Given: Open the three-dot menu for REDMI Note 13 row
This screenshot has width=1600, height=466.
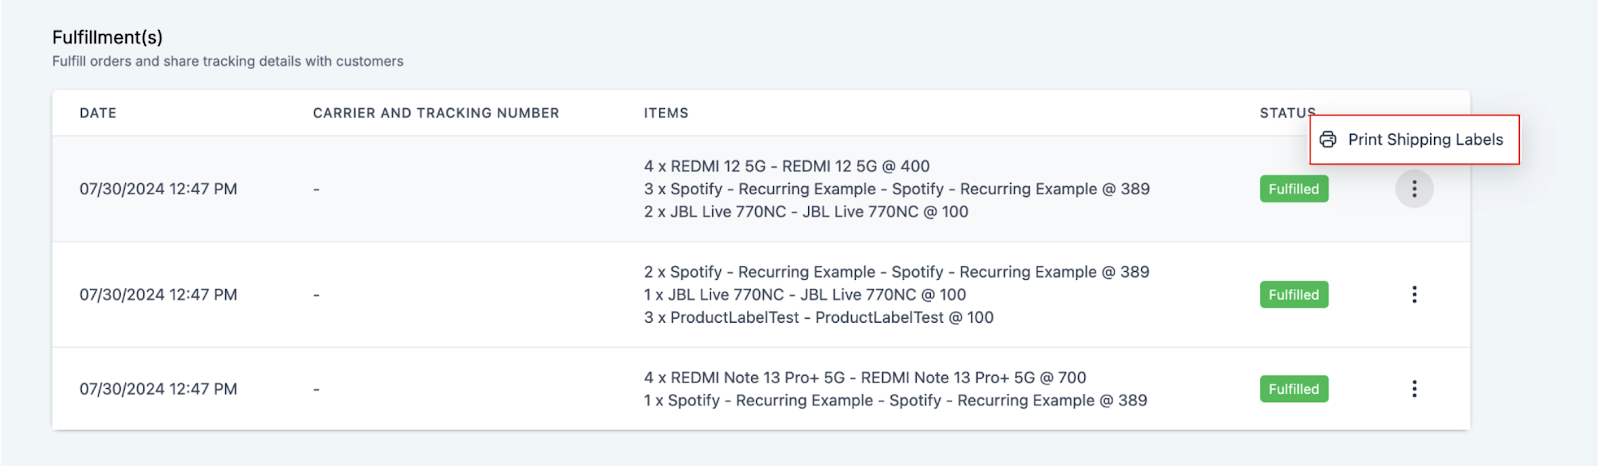Looking at the screenshot, I should click(1414, 389).
